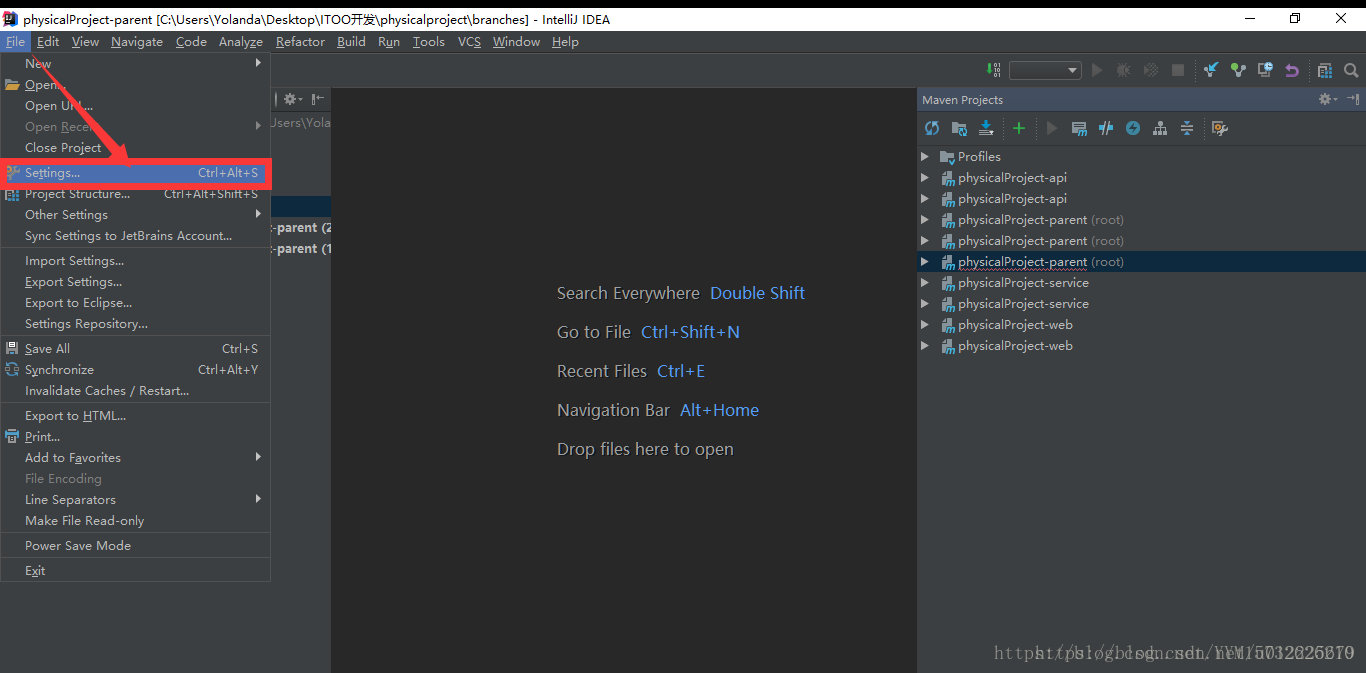Image resolution: width=1366 pixels, height=673 pixels.
Task: Toggle Maven Offline Mode
Action: click(x=1106, y=128)
